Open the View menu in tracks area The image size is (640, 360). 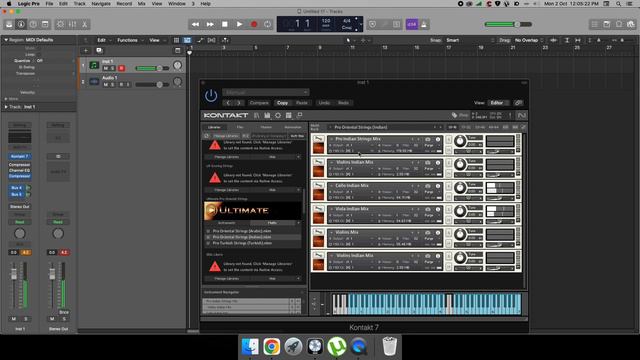pyautogui.click(x=157, y=40)
